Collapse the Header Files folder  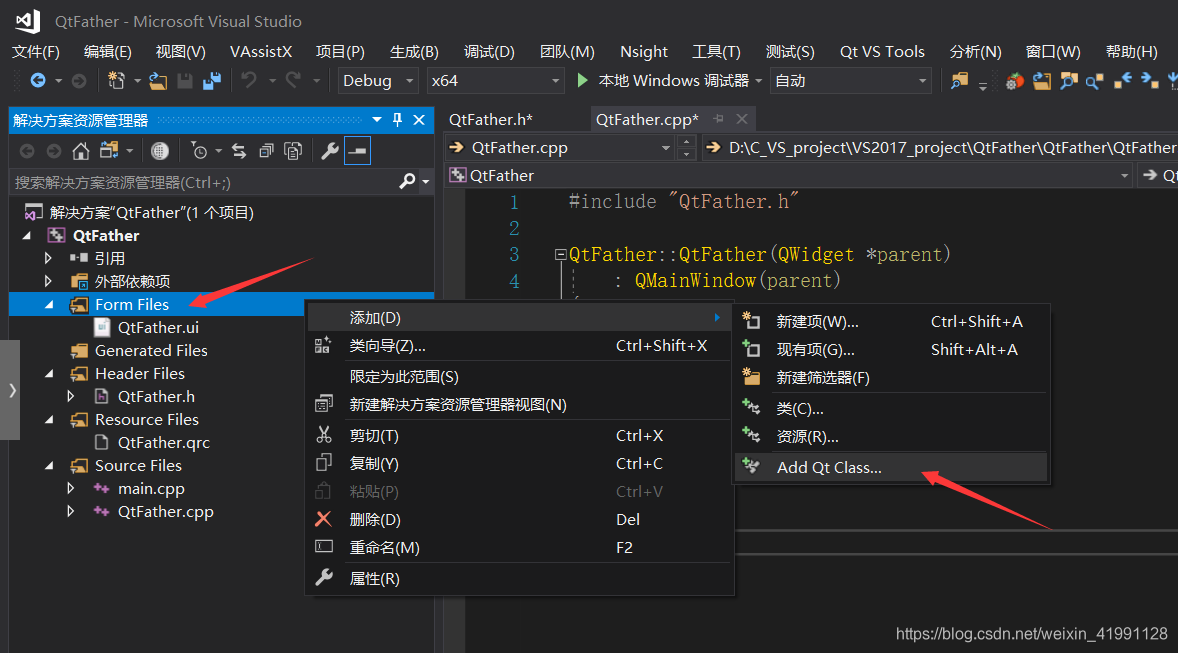pyautogui.click(x=49, y=373)
